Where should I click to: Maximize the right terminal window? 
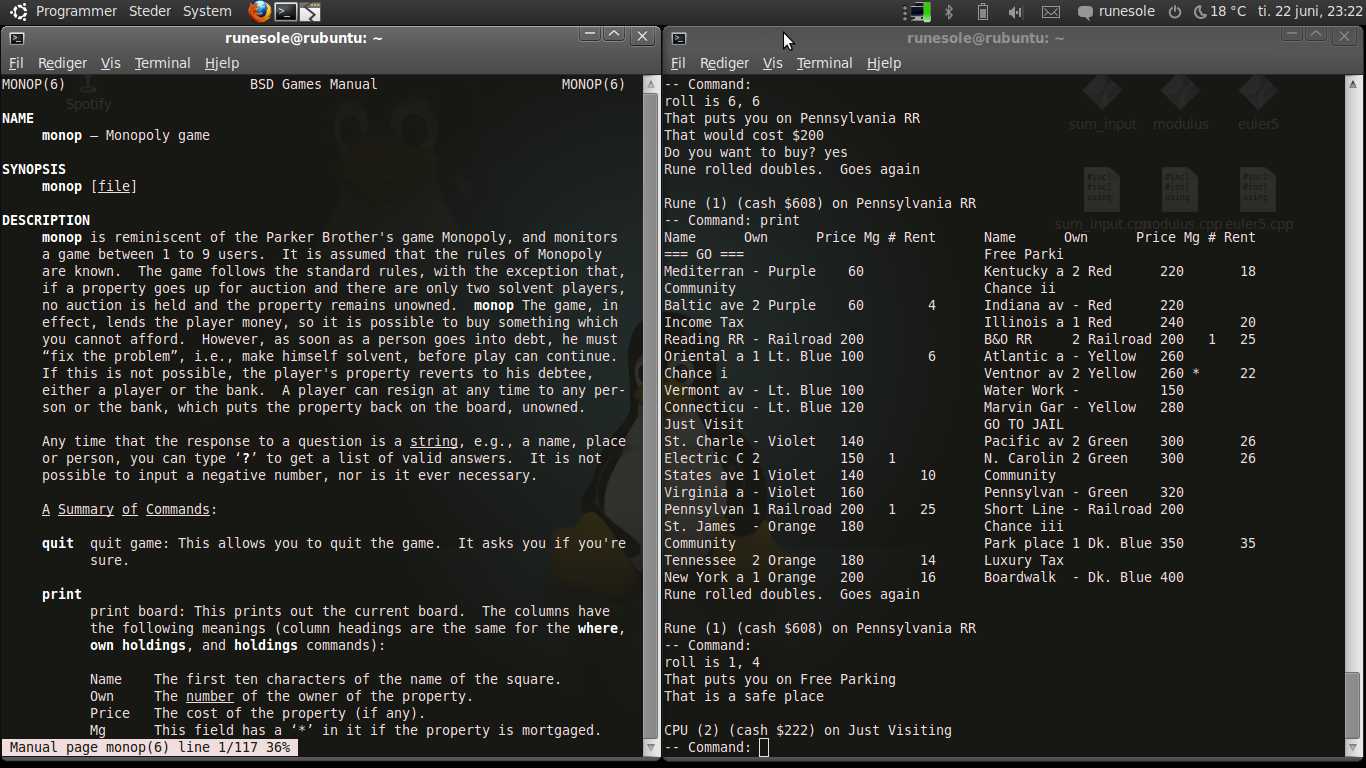pos(1316,35)
